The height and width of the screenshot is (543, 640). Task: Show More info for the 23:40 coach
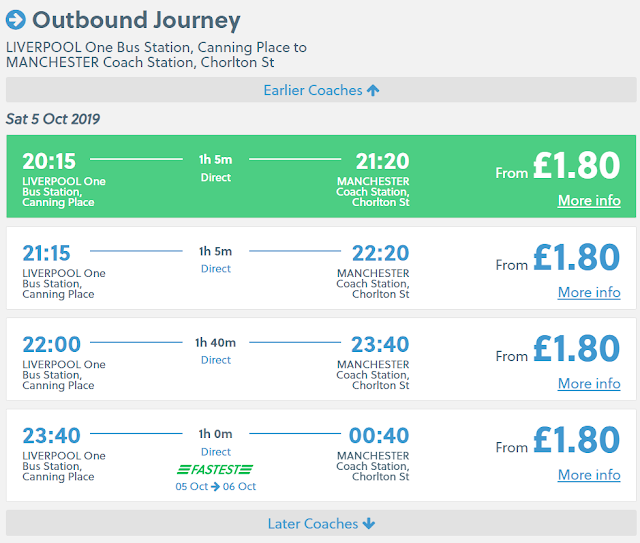click(589, 475)
